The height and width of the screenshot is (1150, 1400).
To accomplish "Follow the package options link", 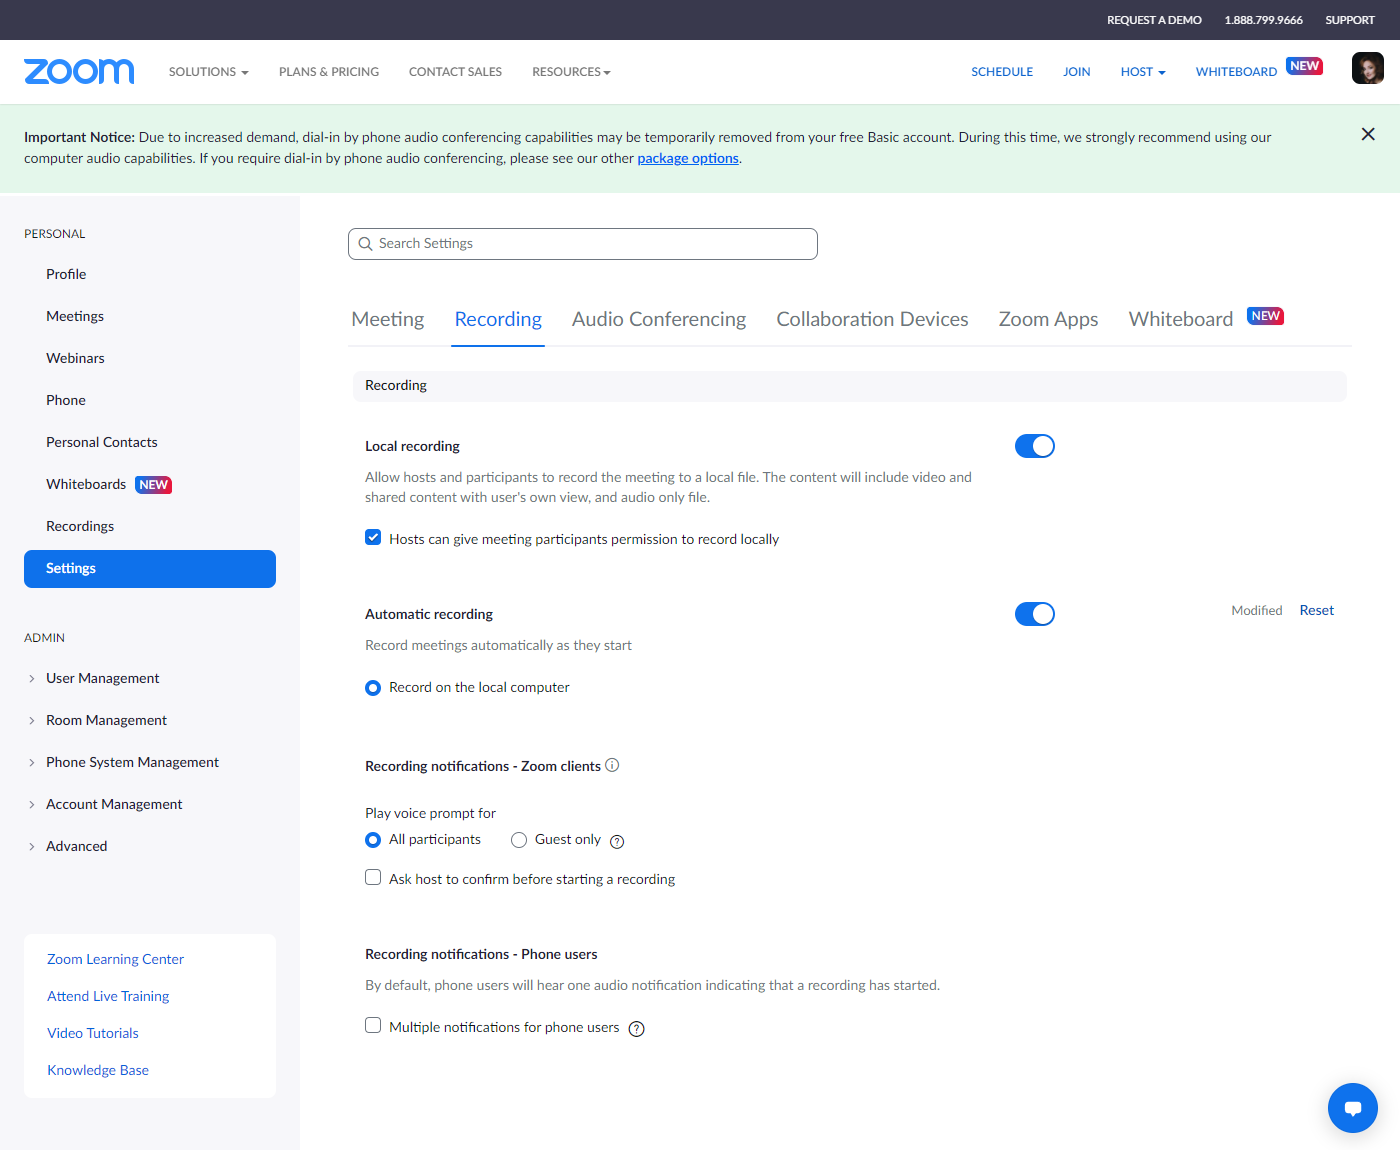I will coord(688,158).
